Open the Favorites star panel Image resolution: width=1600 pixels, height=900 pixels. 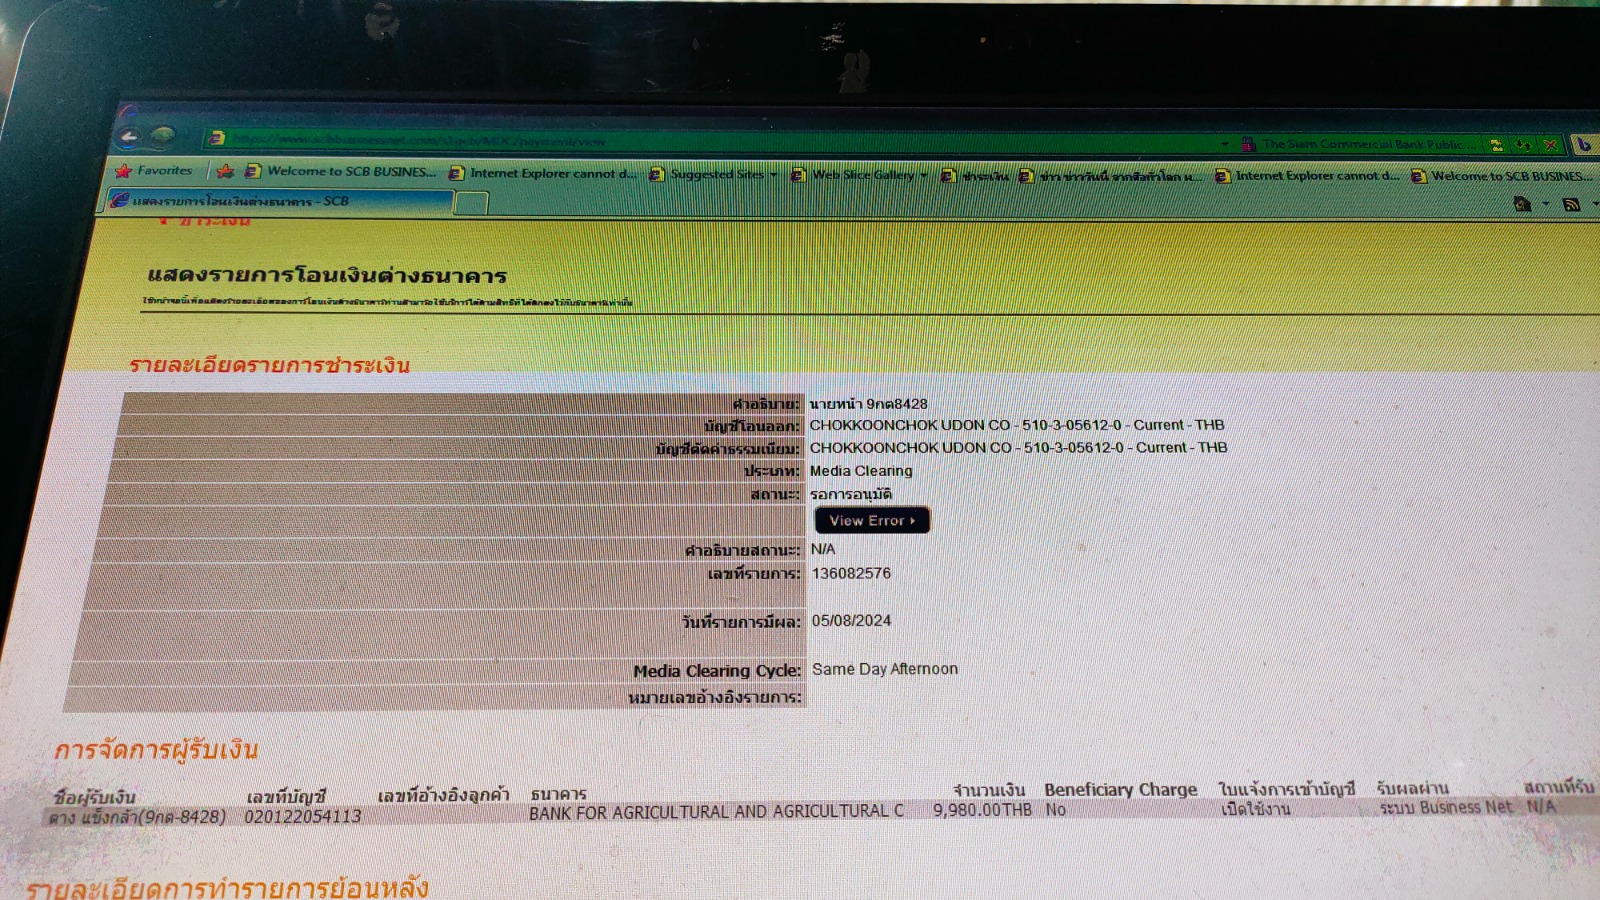pos(154,171)
